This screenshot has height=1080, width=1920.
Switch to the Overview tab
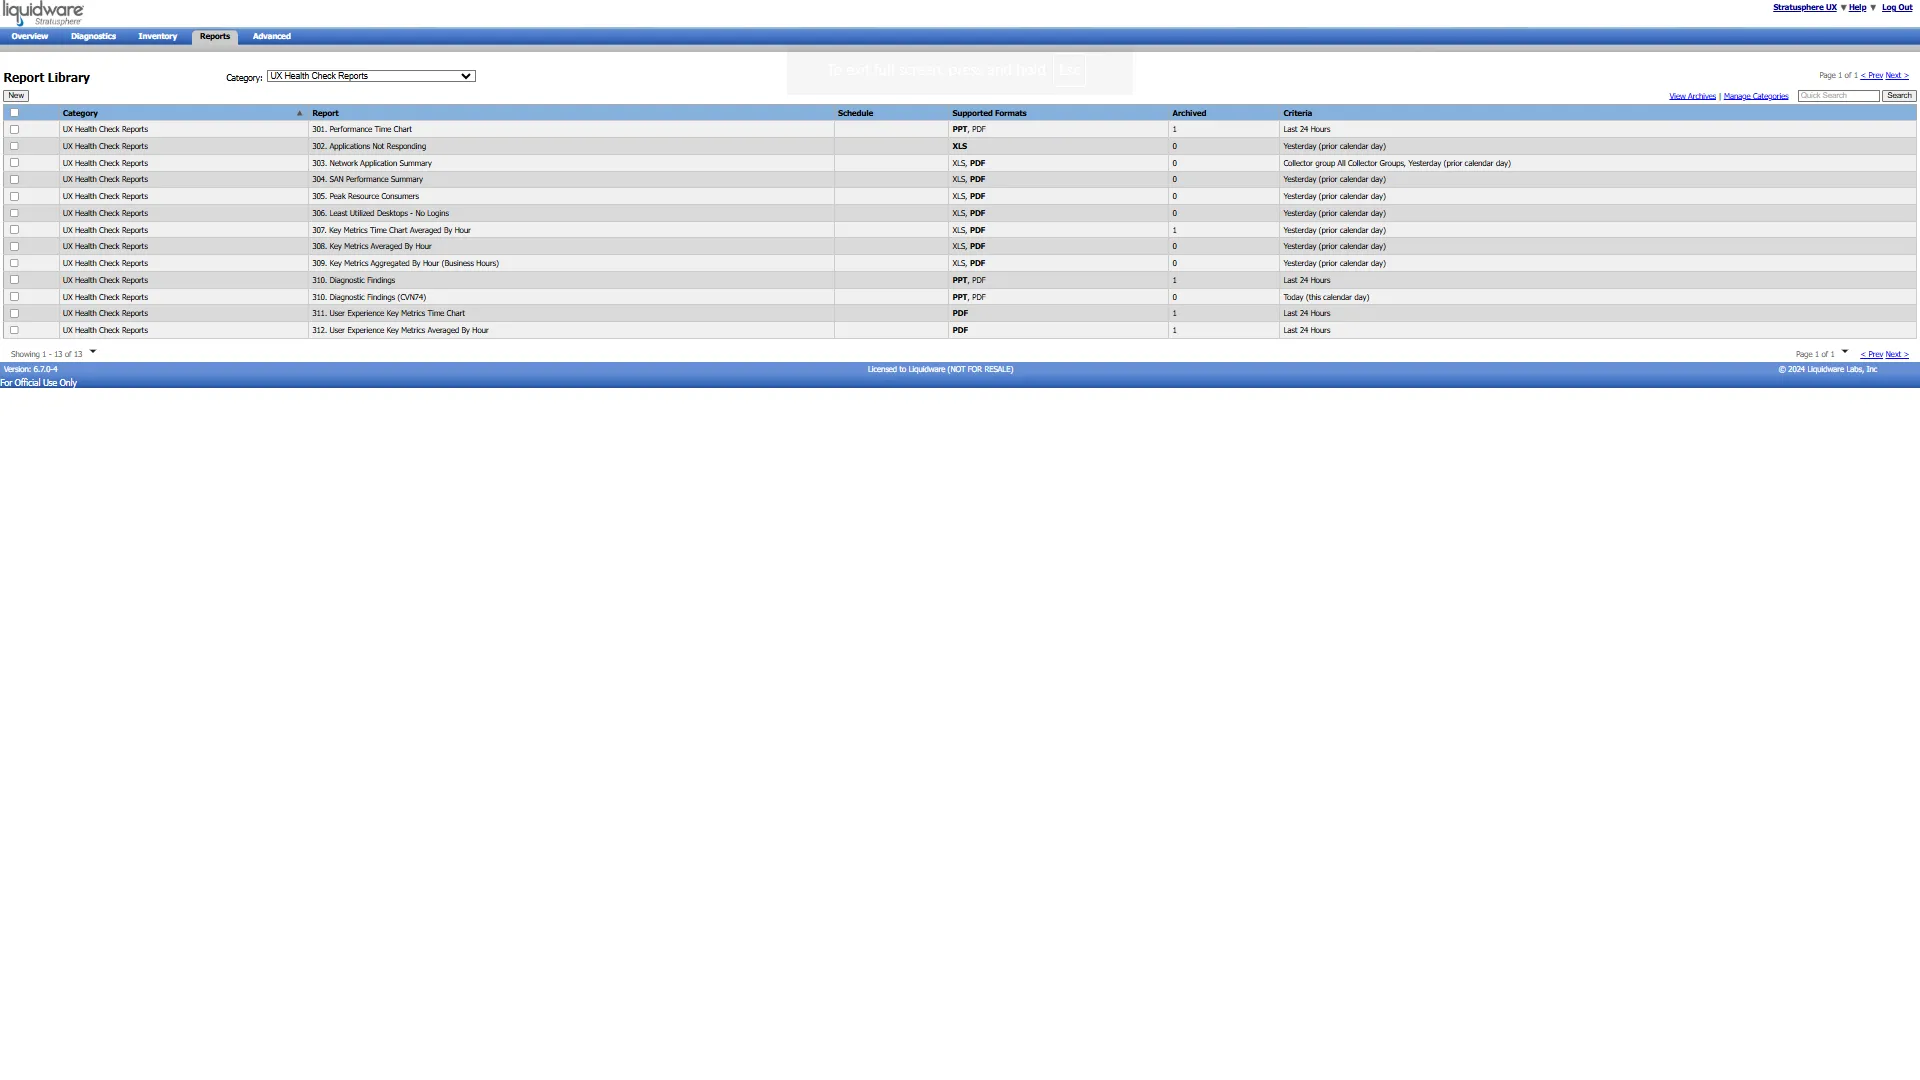pyautogui.click(x=30, y=37)
